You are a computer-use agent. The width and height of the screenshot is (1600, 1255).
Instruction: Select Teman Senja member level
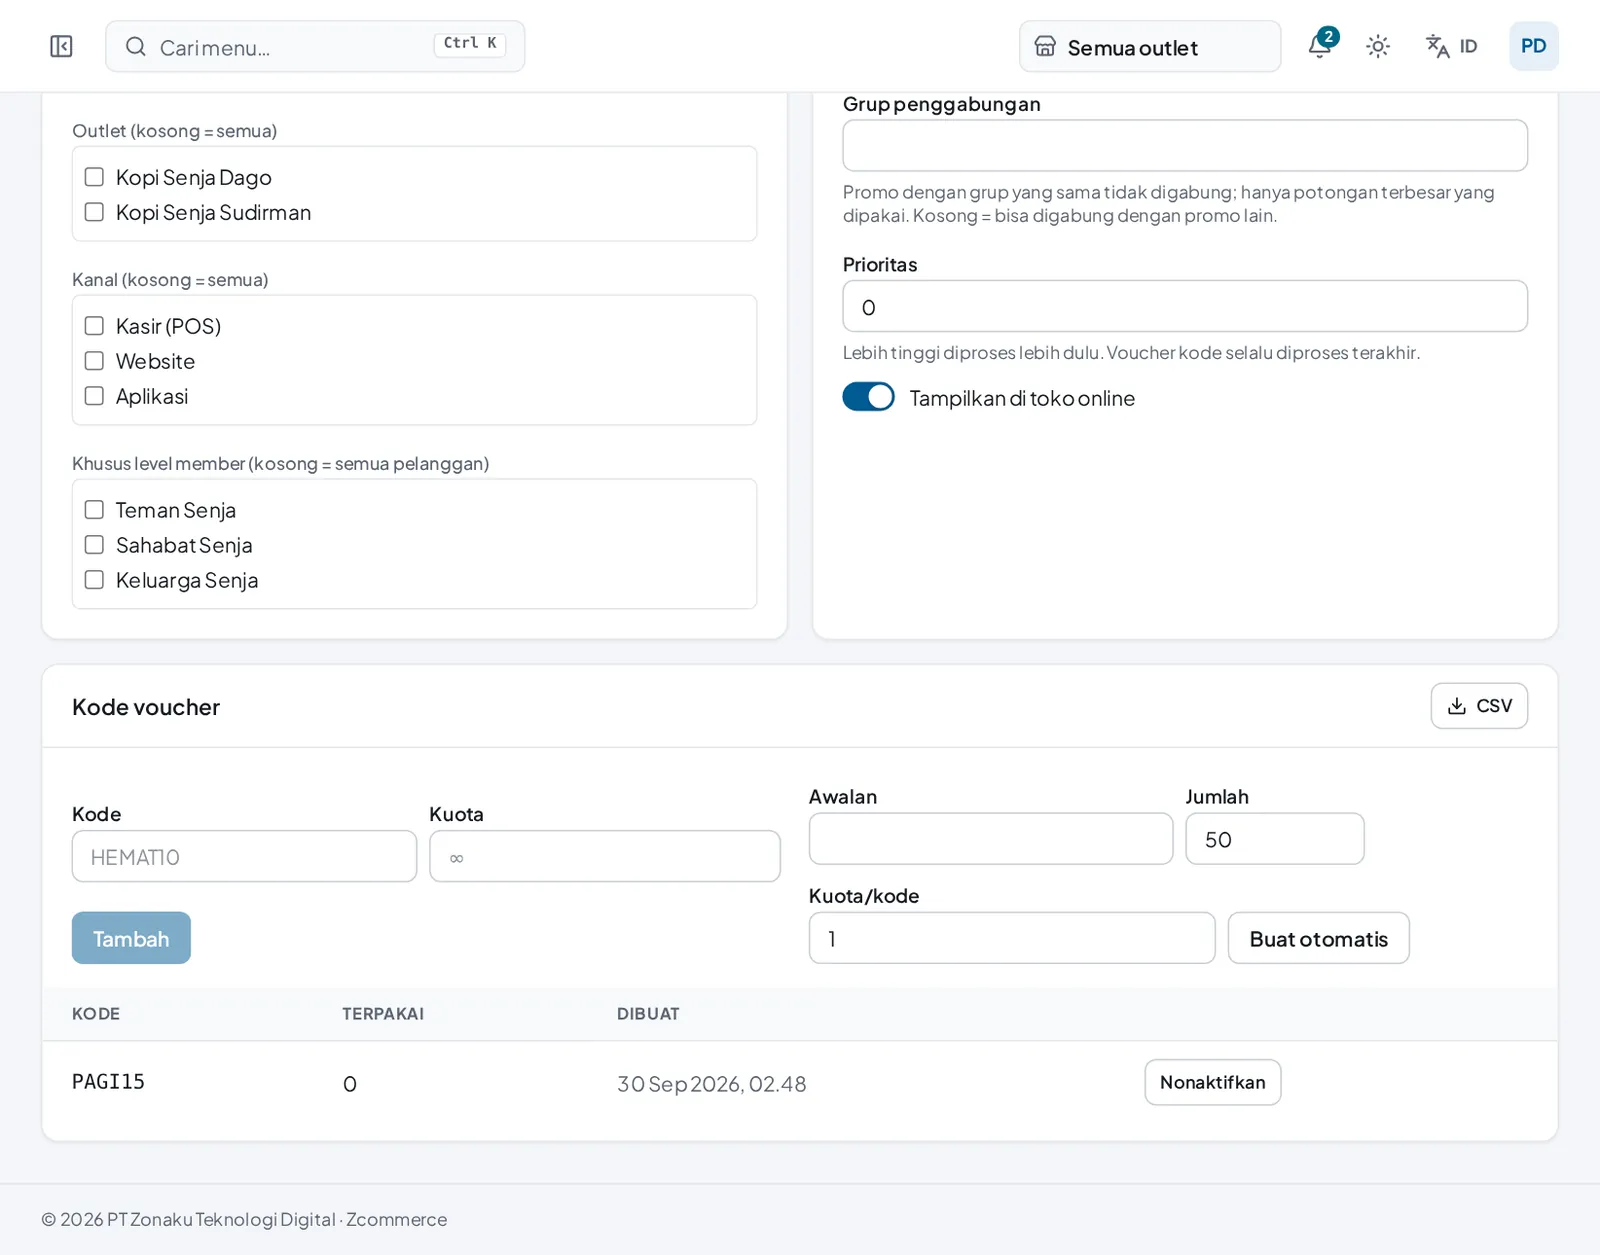[x=94, y=510]
